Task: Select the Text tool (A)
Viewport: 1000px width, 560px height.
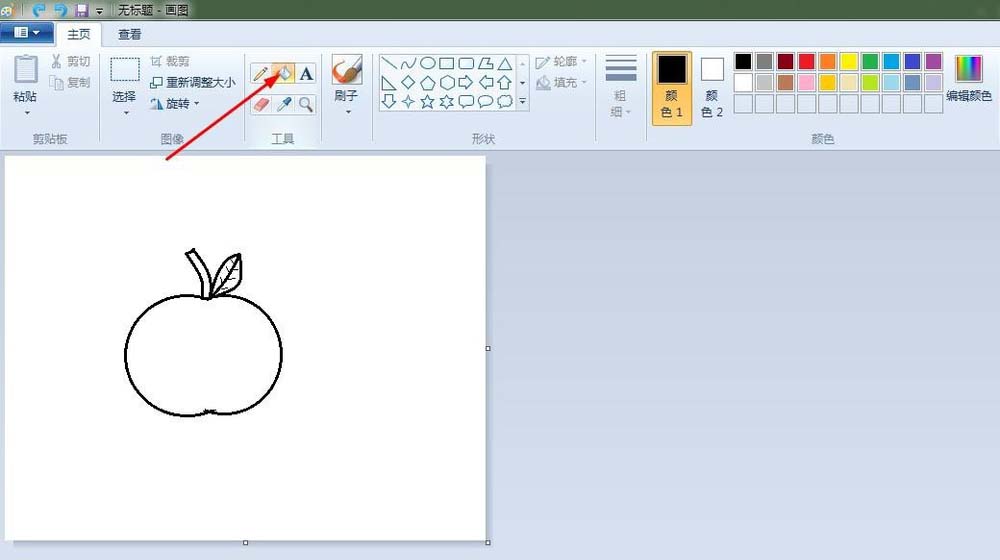Action: point(306,74)
